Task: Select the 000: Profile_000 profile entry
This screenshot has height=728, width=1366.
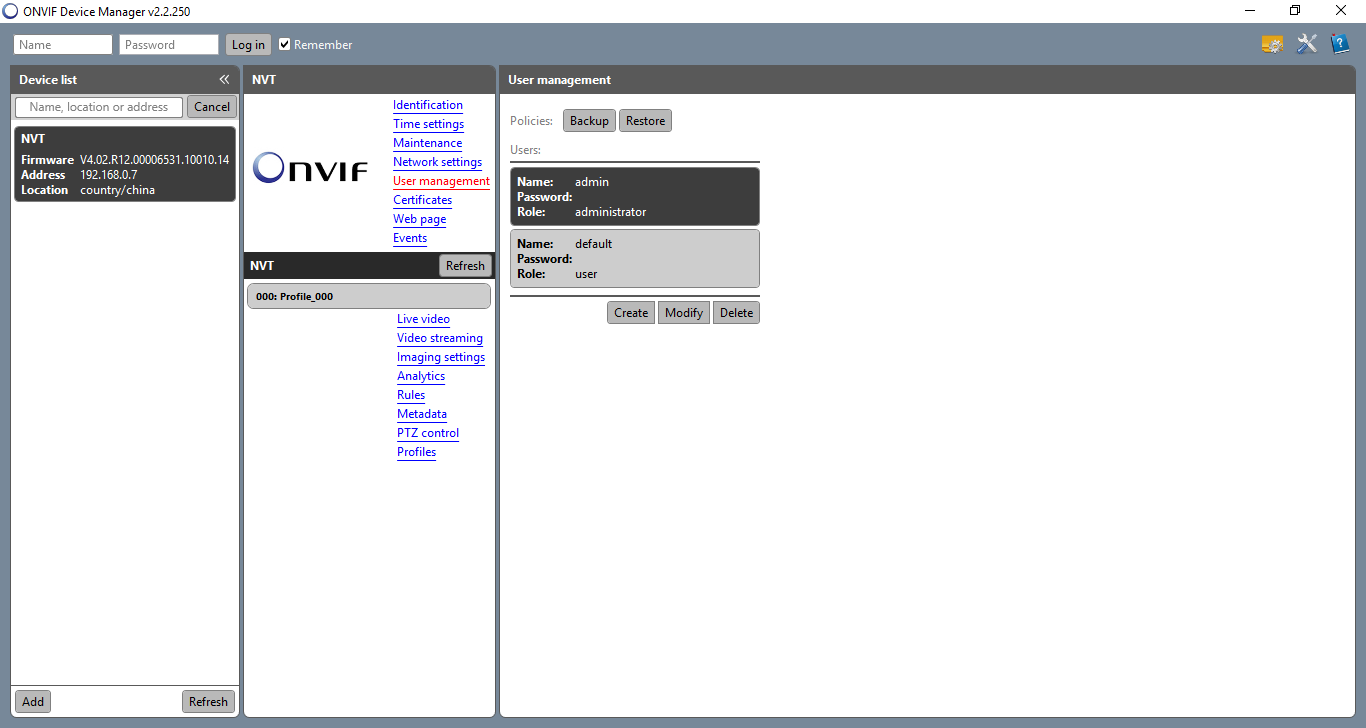Action: (x=368, y=296)
